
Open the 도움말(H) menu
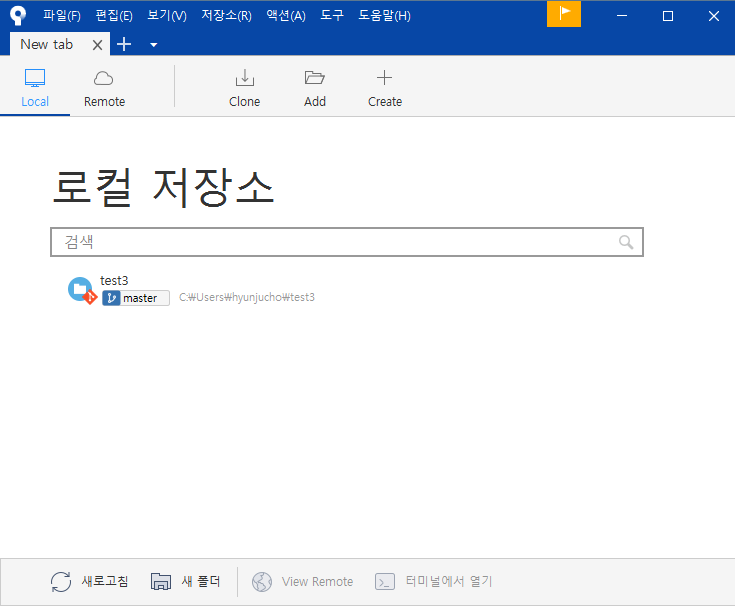point(384,15)
